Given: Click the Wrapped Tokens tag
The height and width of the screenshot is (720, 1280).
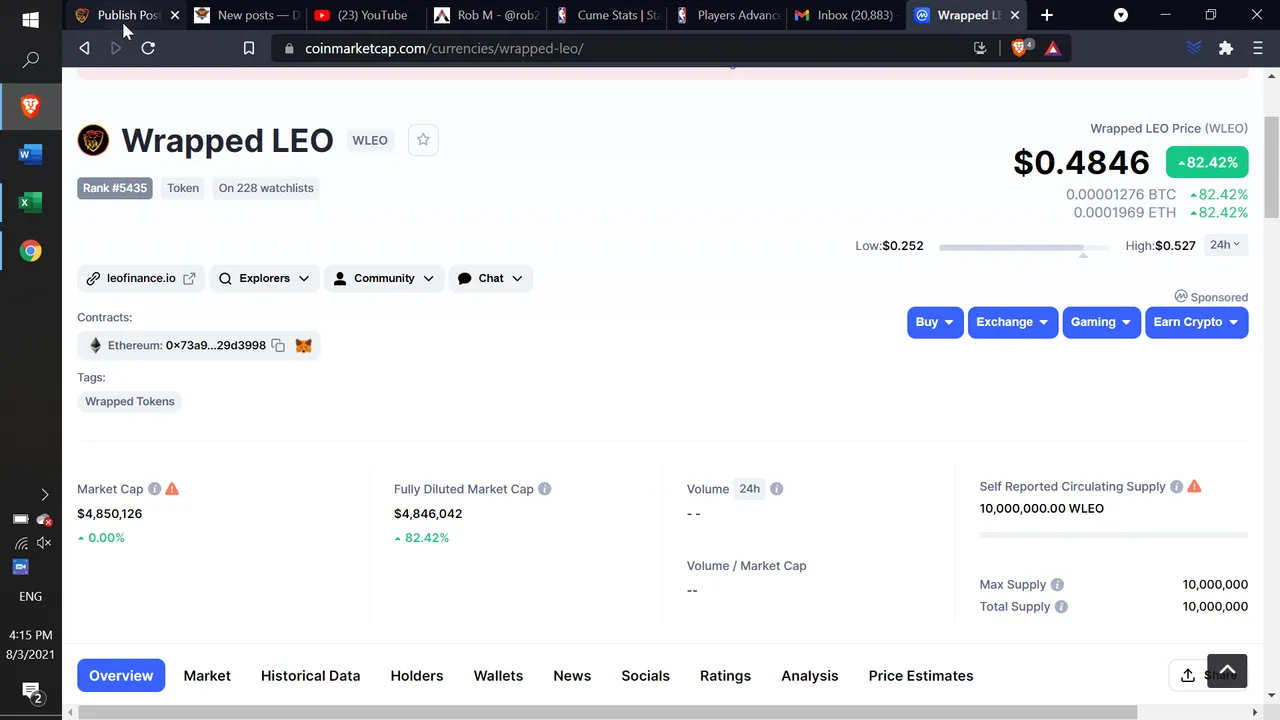Looking at the screenshot, I should coord(130,401).
